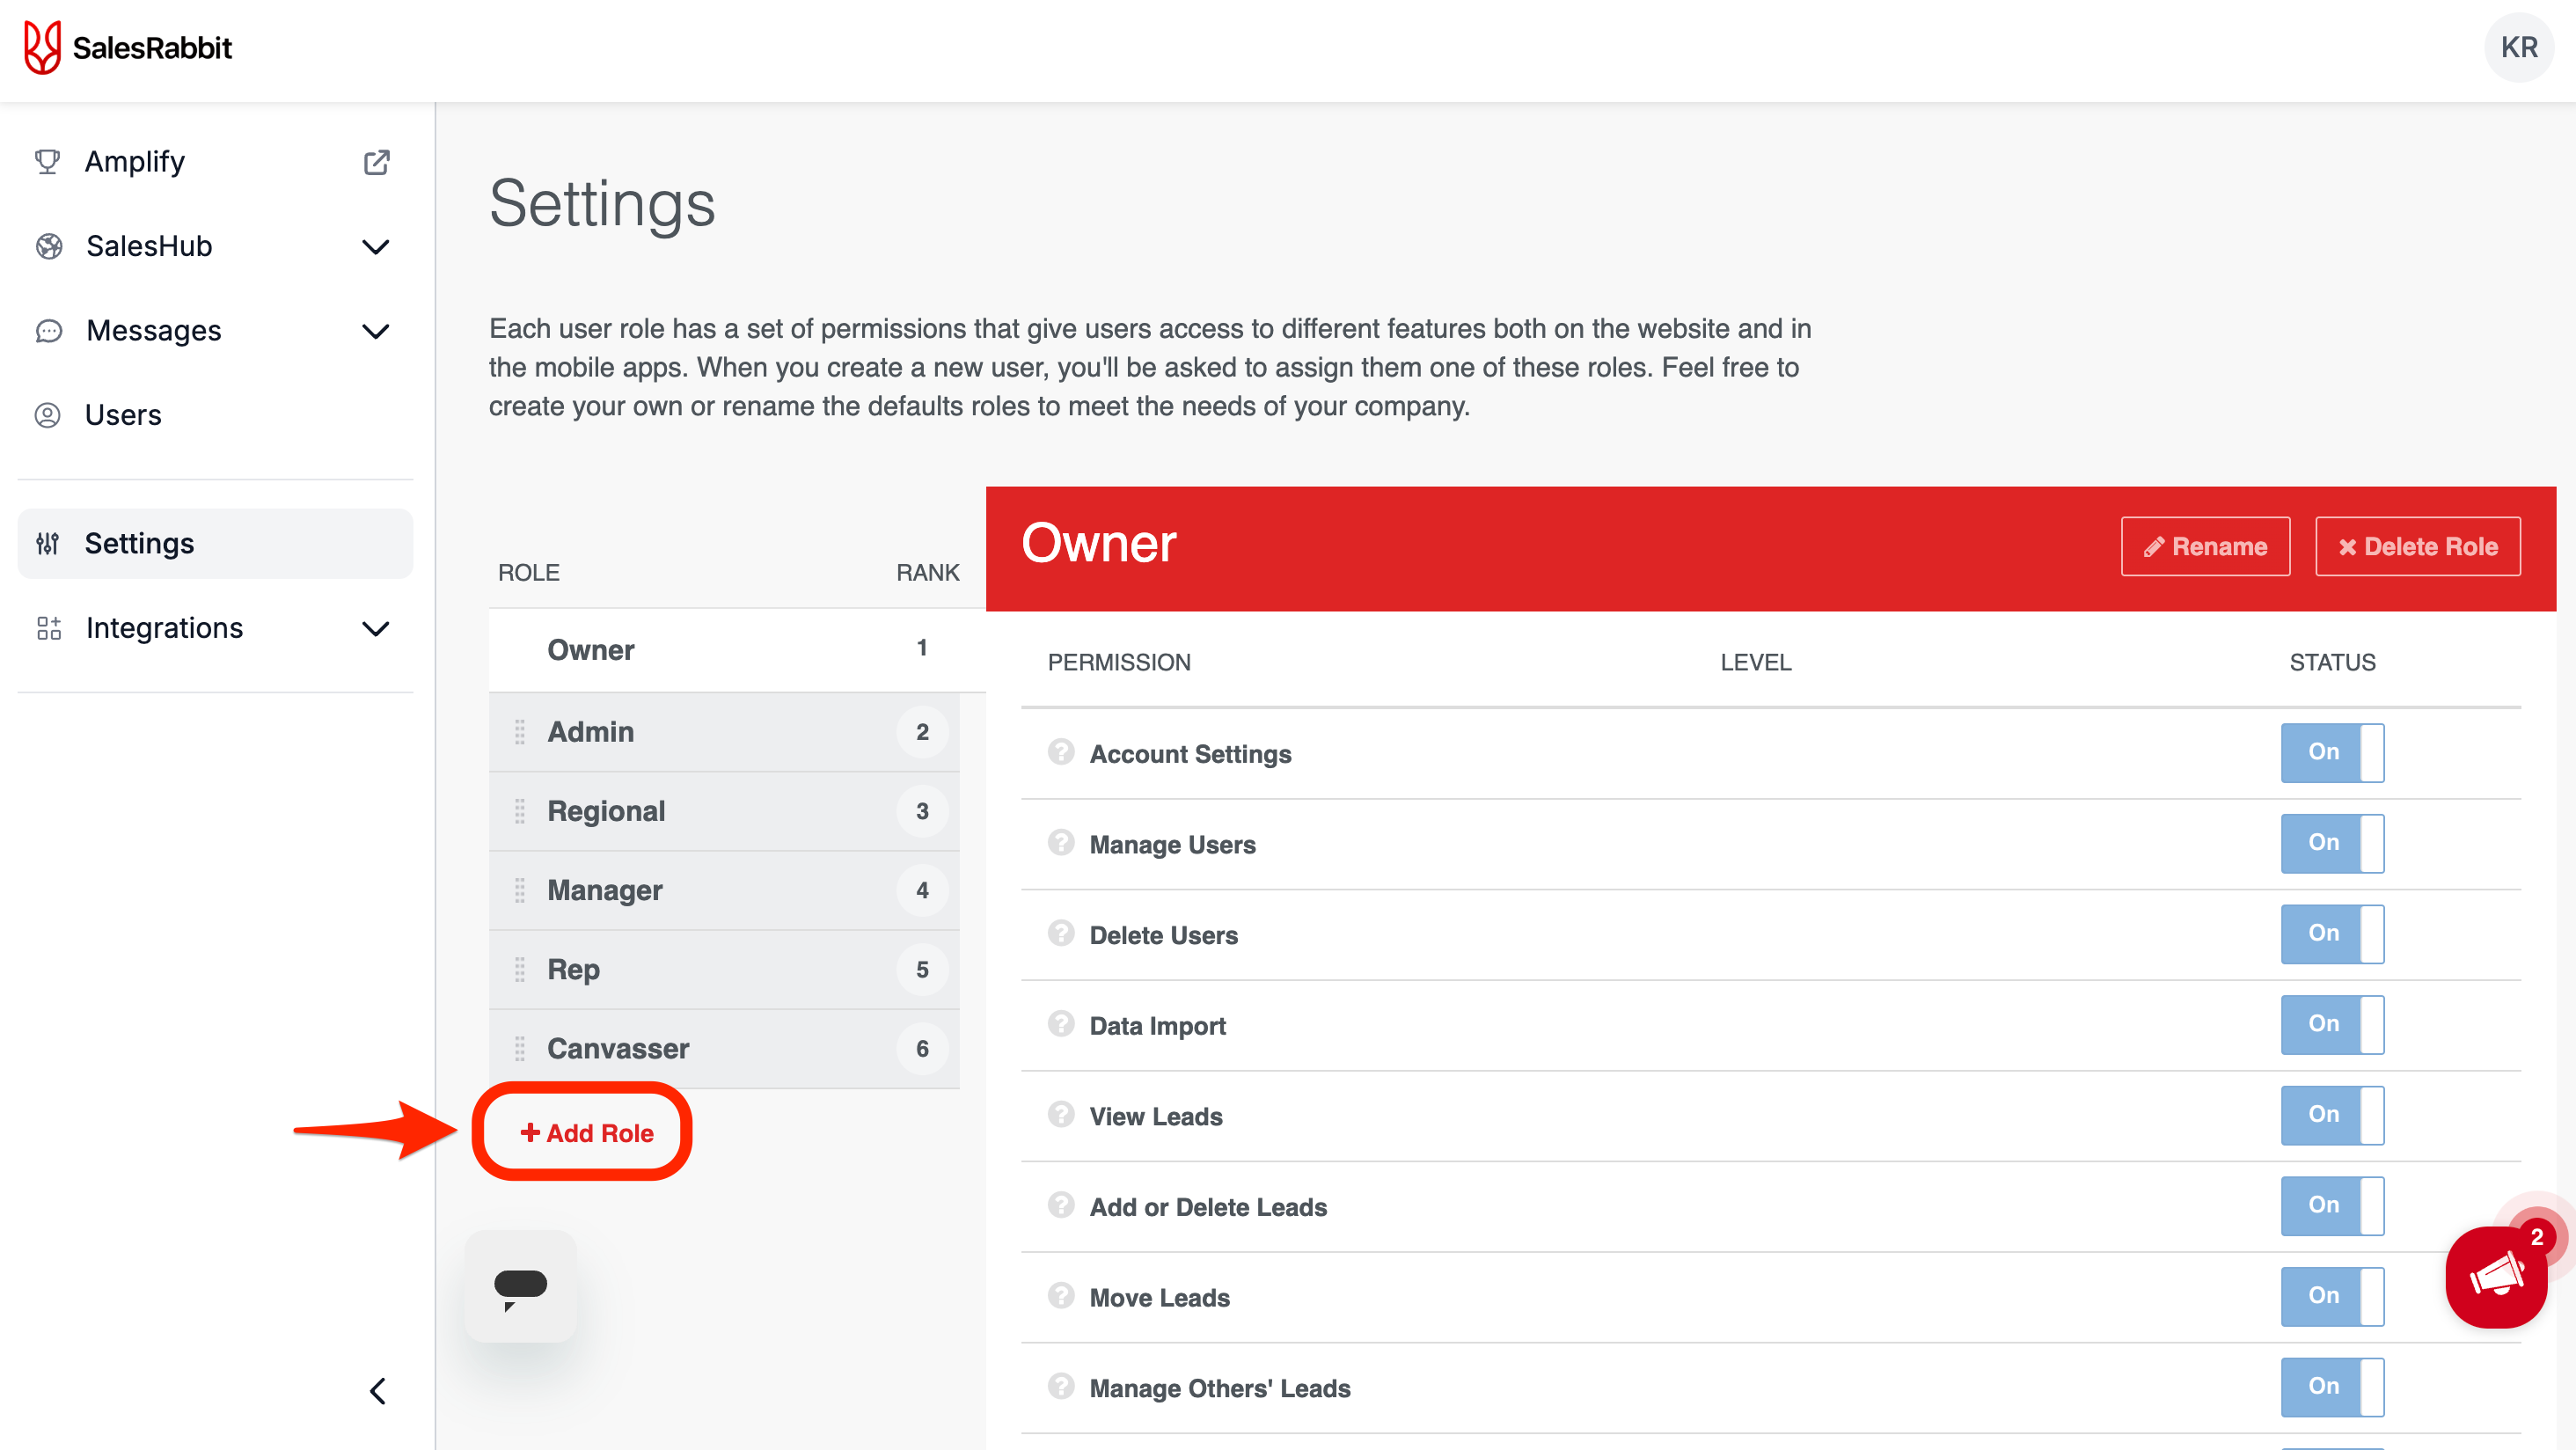The image size is (2576, 1450).
Task: Open the chat bubble widget
Action: click(x=520, y=1285)
